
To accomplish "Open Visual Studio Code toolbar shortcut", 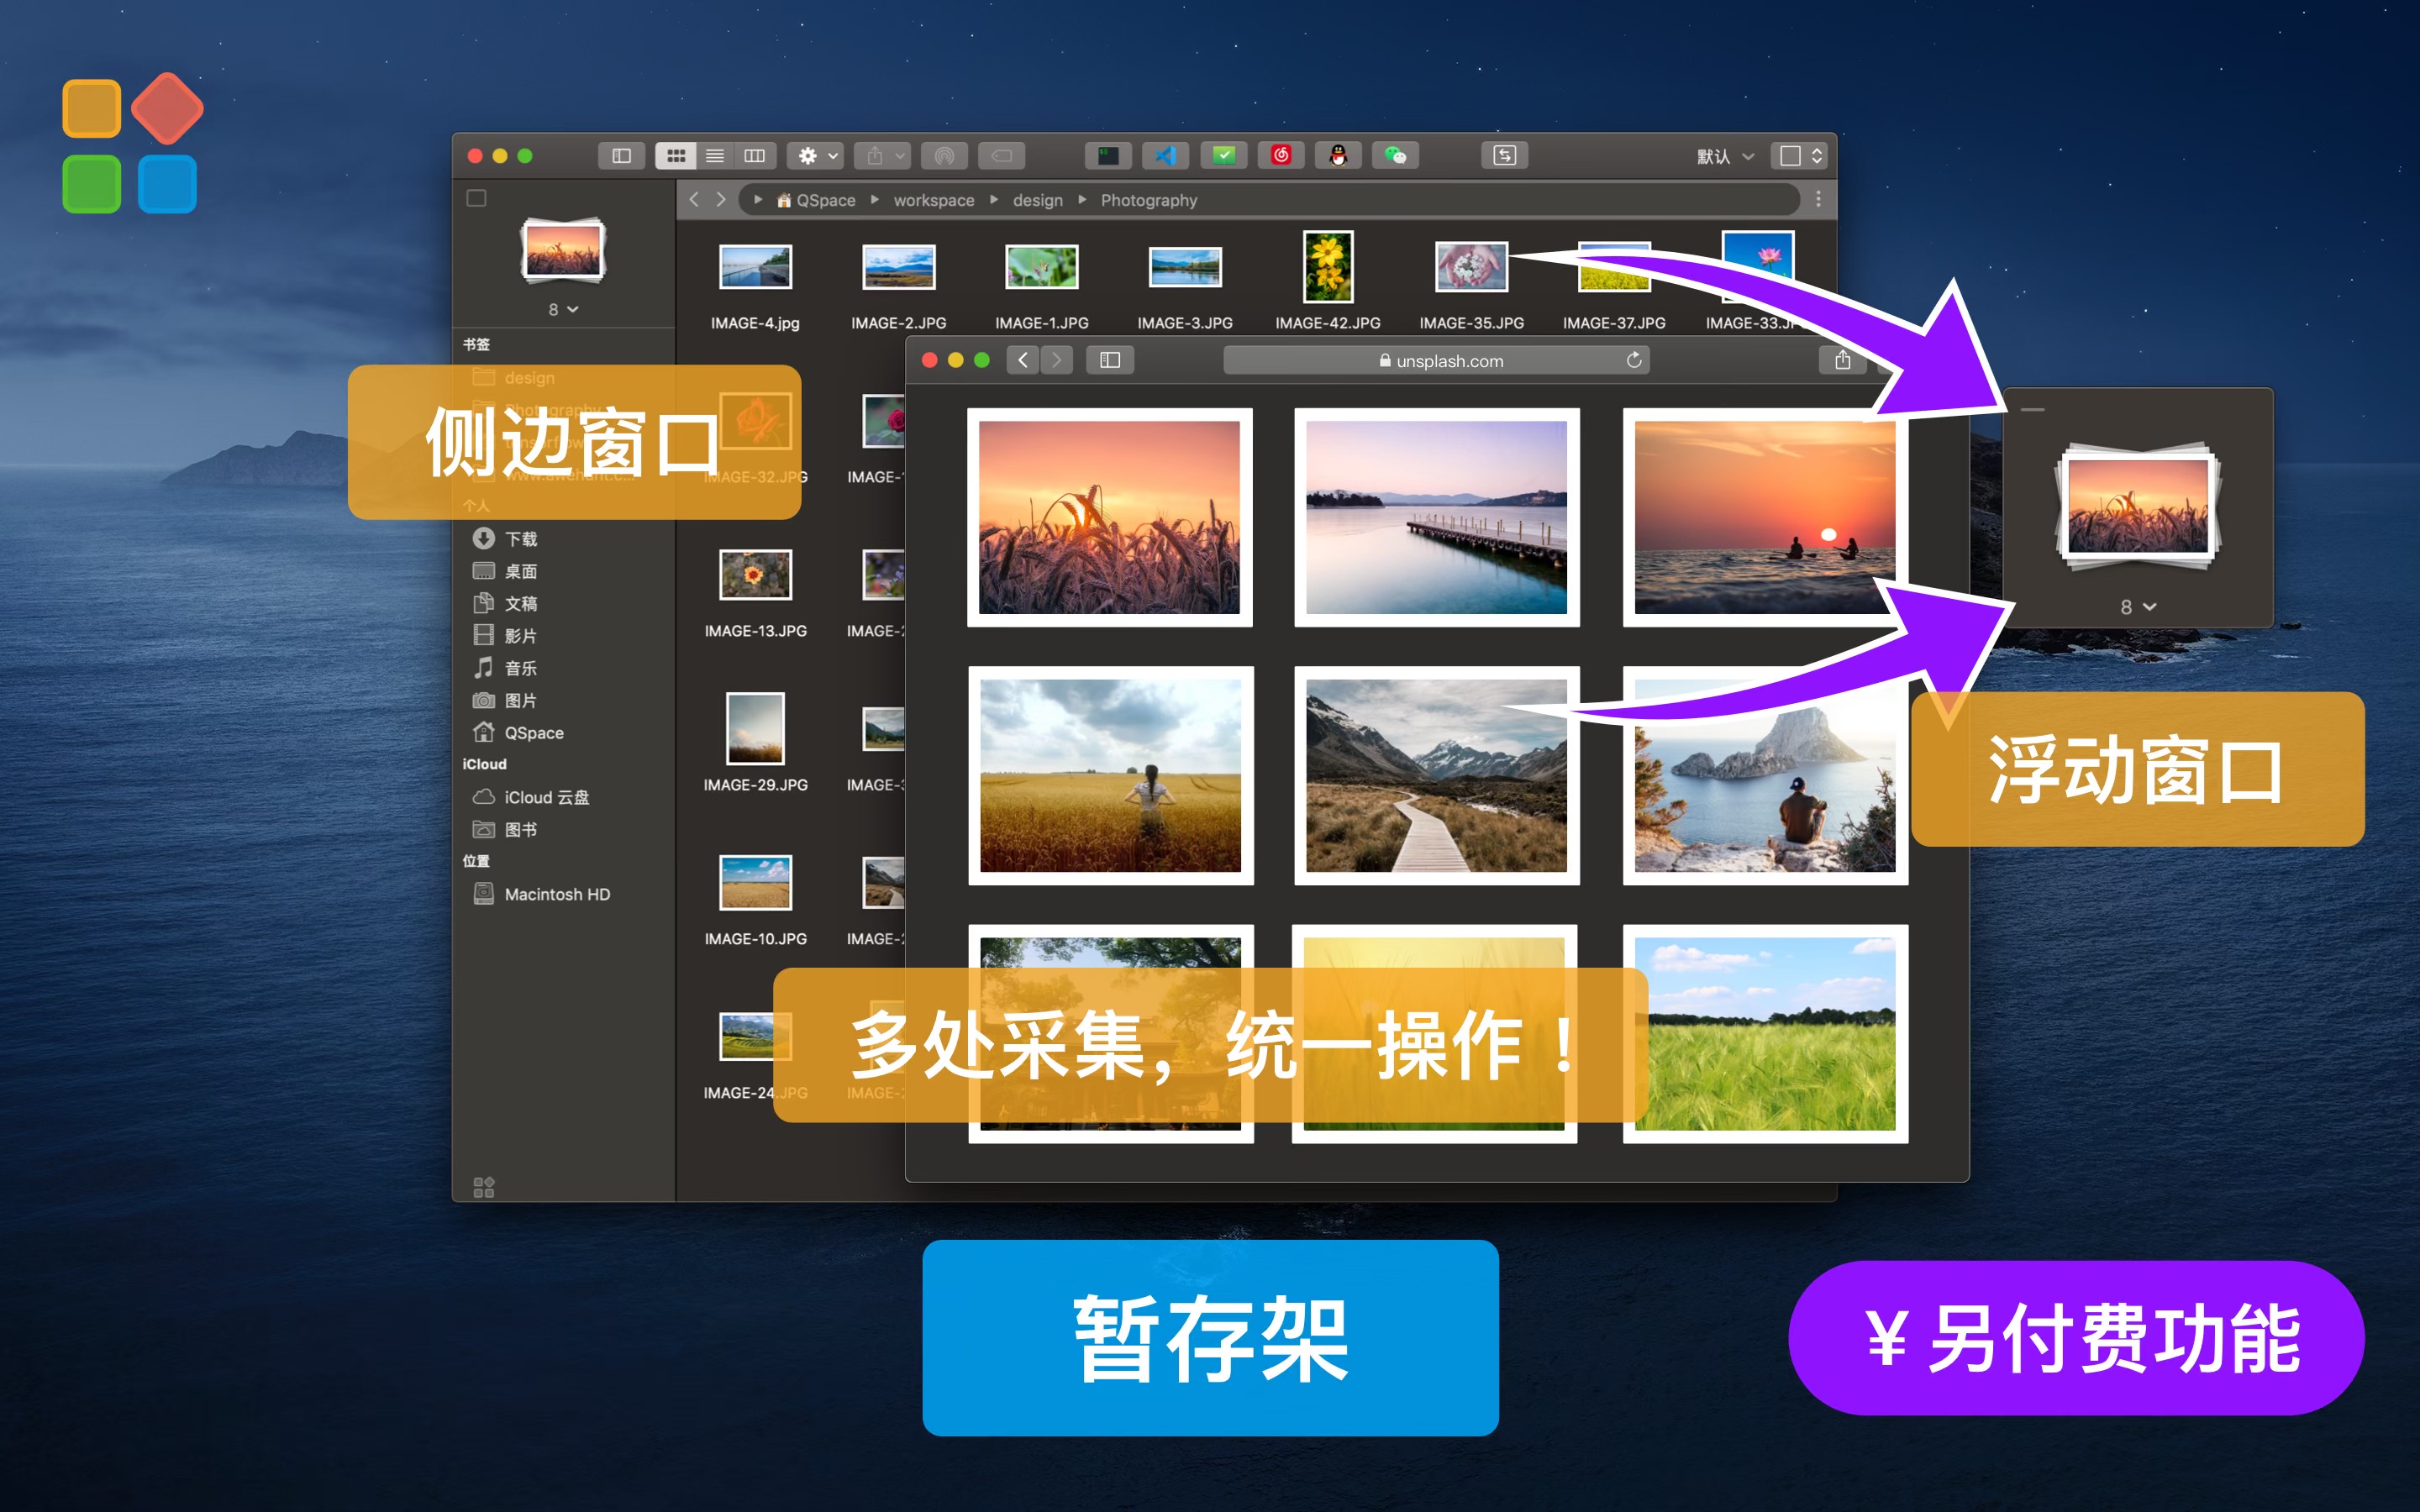I will pos(1166,156).
